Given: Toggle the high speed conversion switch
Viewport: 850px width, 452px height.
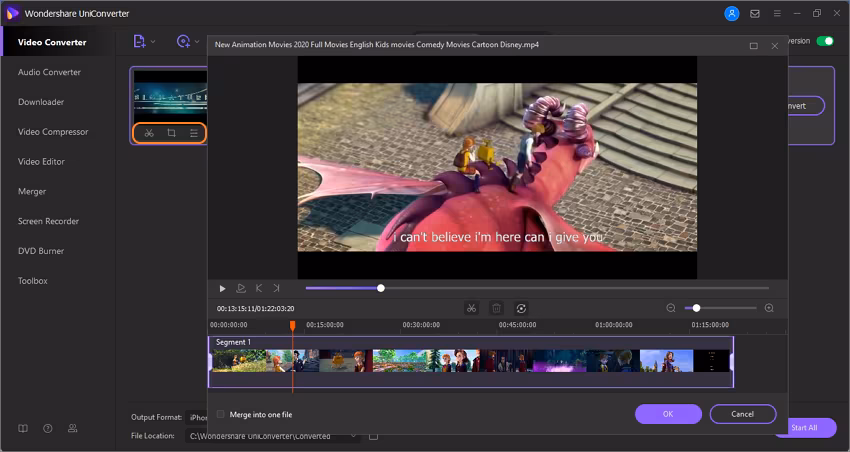Looking at the screenshot, I should tap(825, 41).
